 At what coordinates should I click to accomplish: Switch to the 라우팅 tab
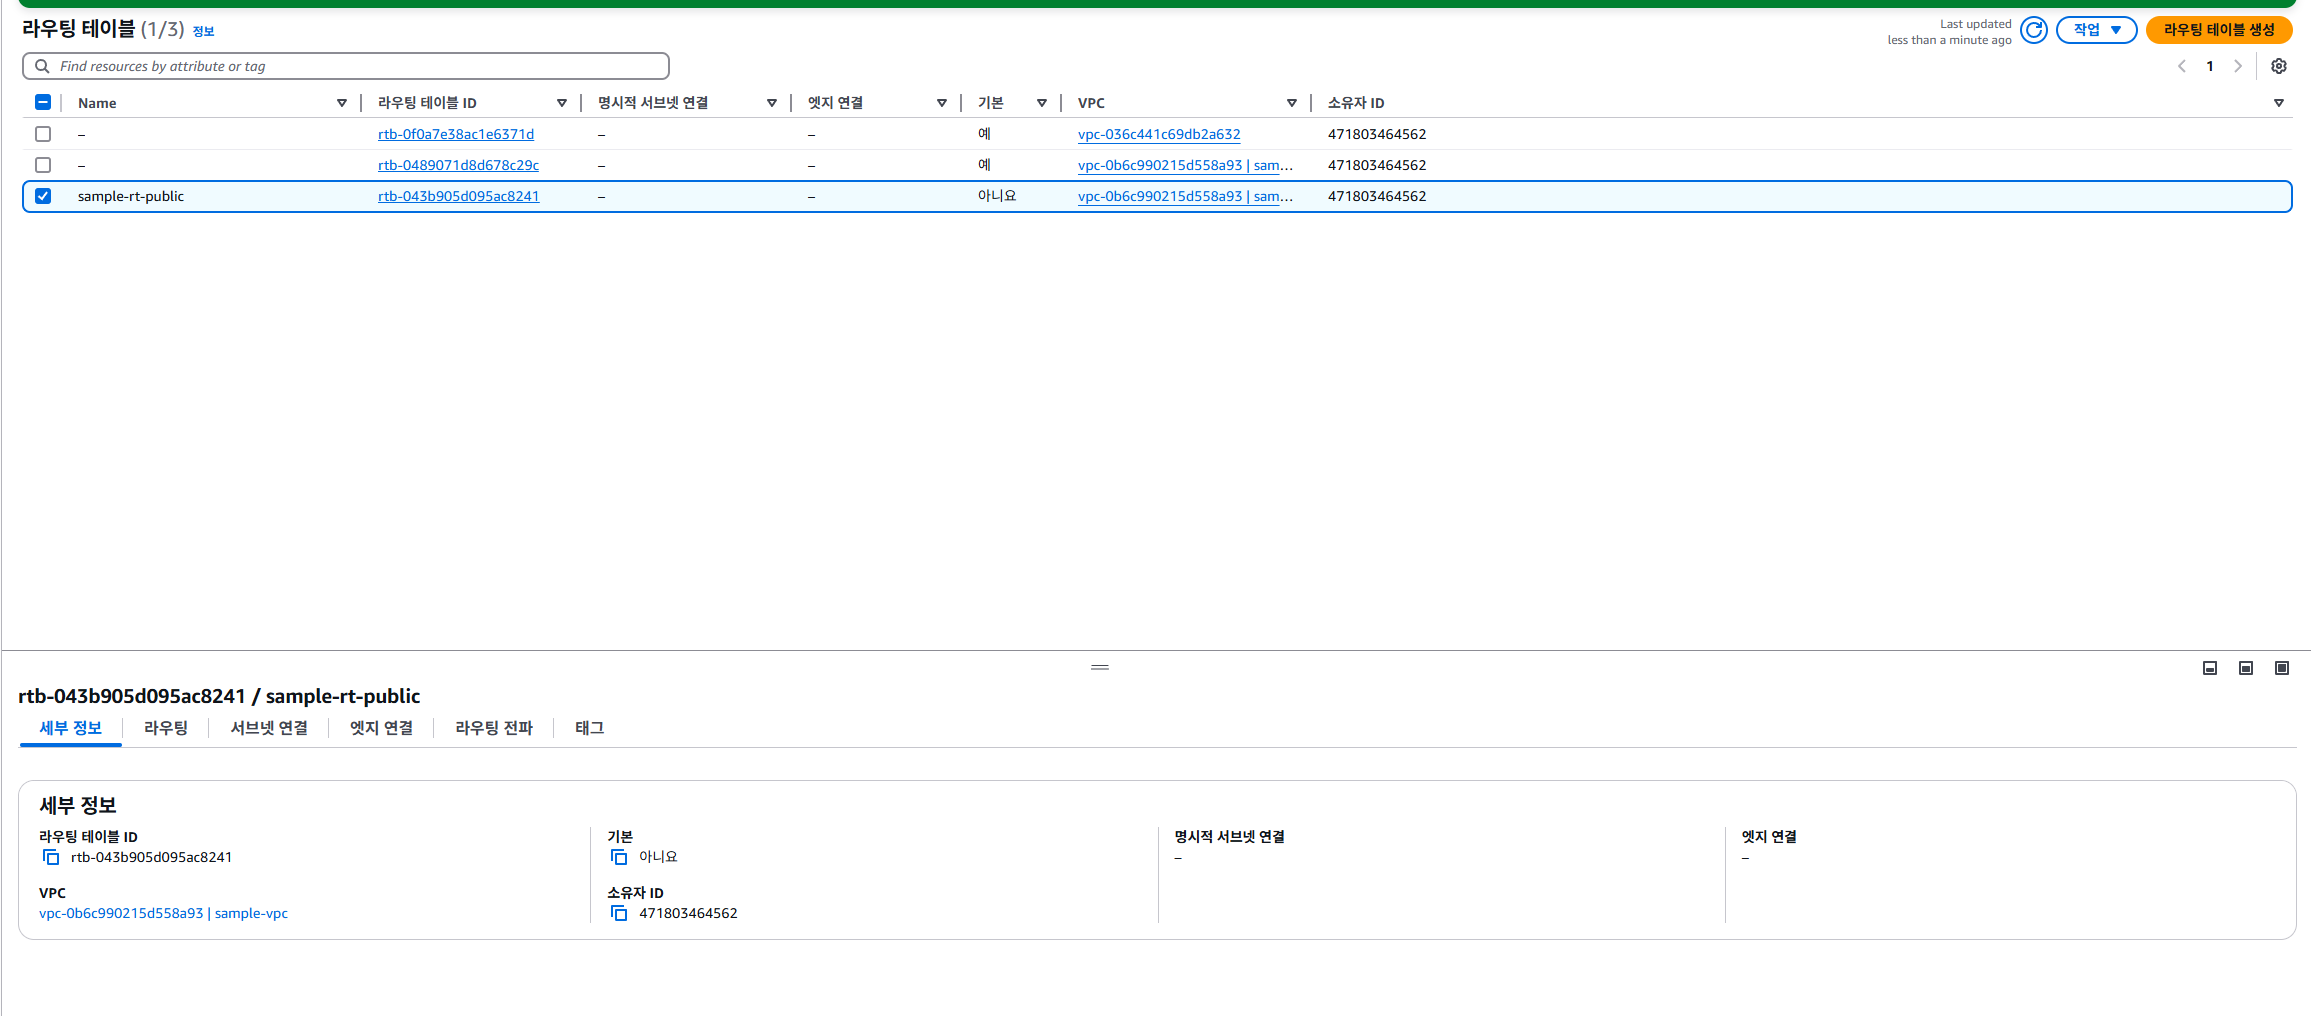tap(166, 728)
